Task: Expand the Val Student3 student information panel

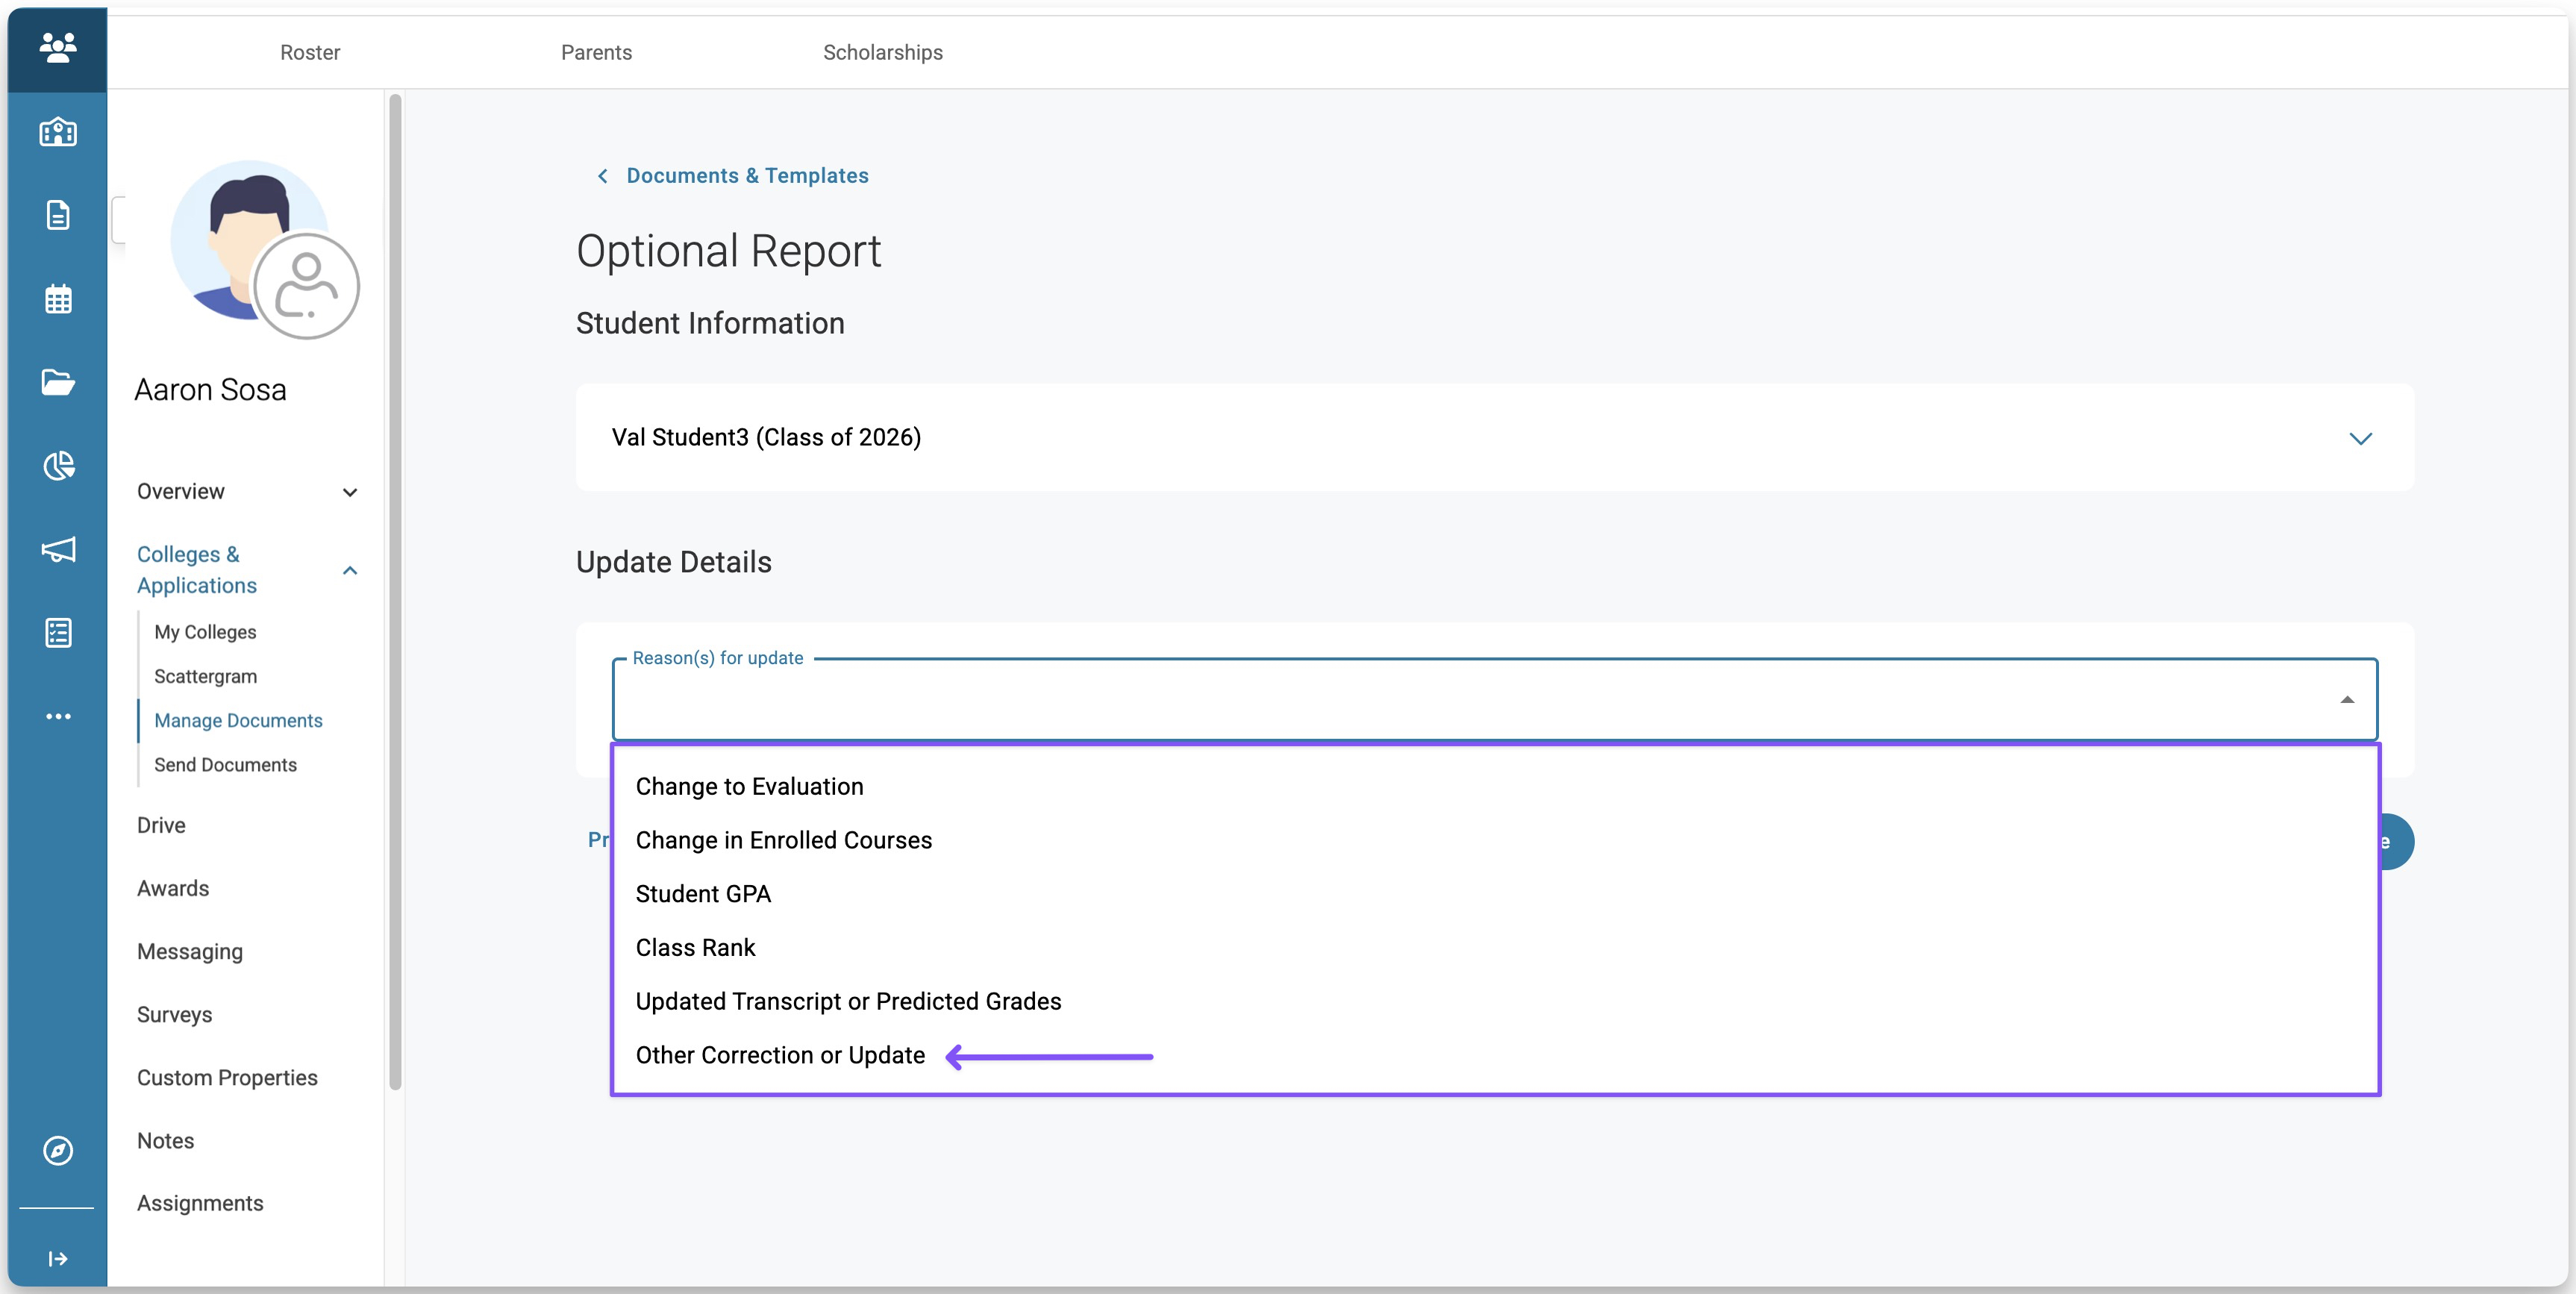Action: click(x=2360, y=438)
